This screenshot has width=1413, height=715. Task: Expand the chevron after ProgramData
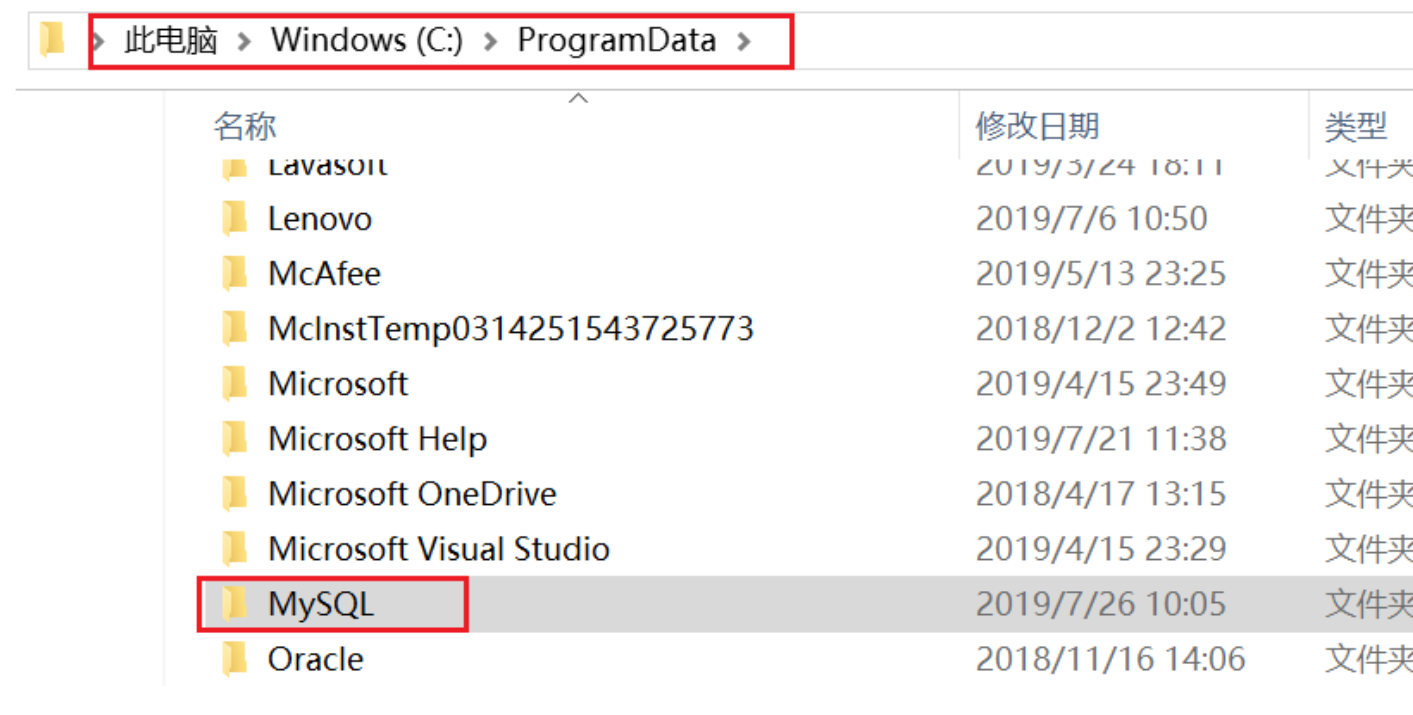point(743,41)
